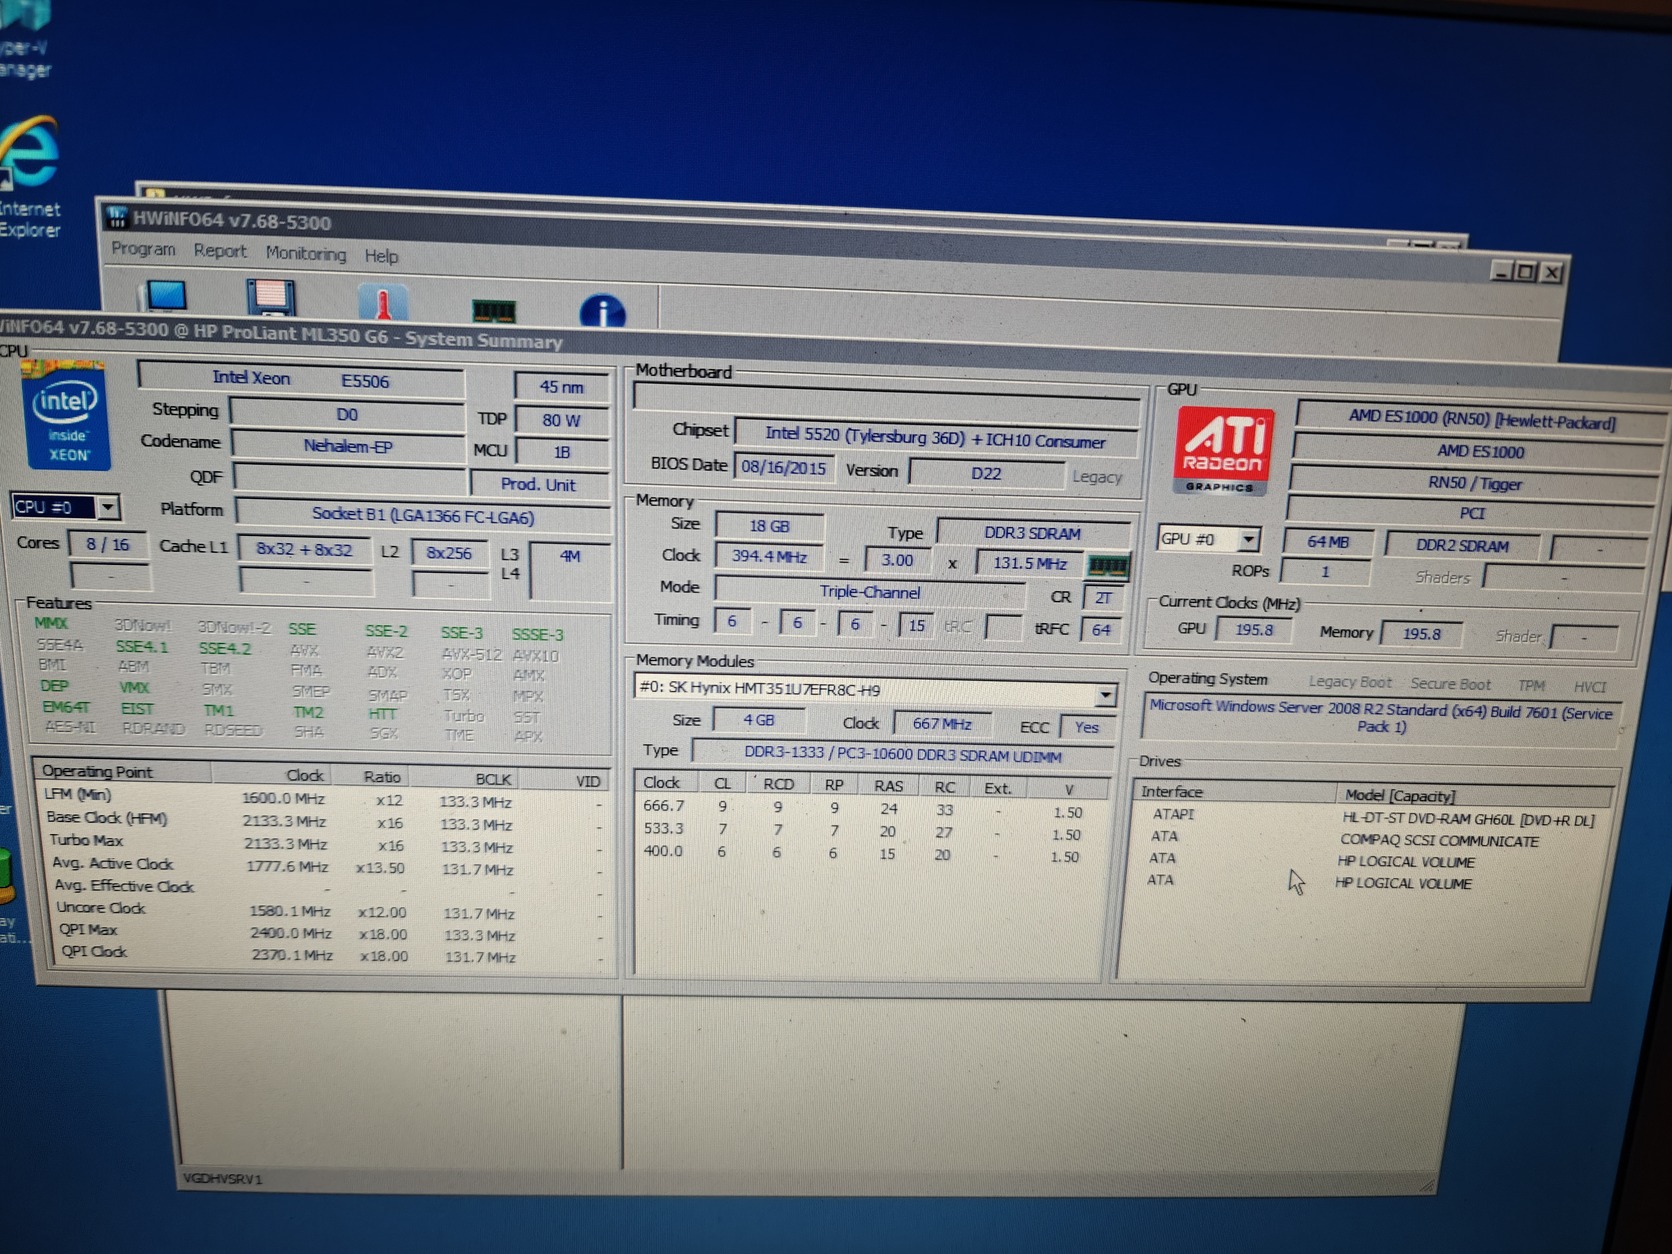
Task: Click the Secure Boot indicator
Action: click(x=1450, y=684)
